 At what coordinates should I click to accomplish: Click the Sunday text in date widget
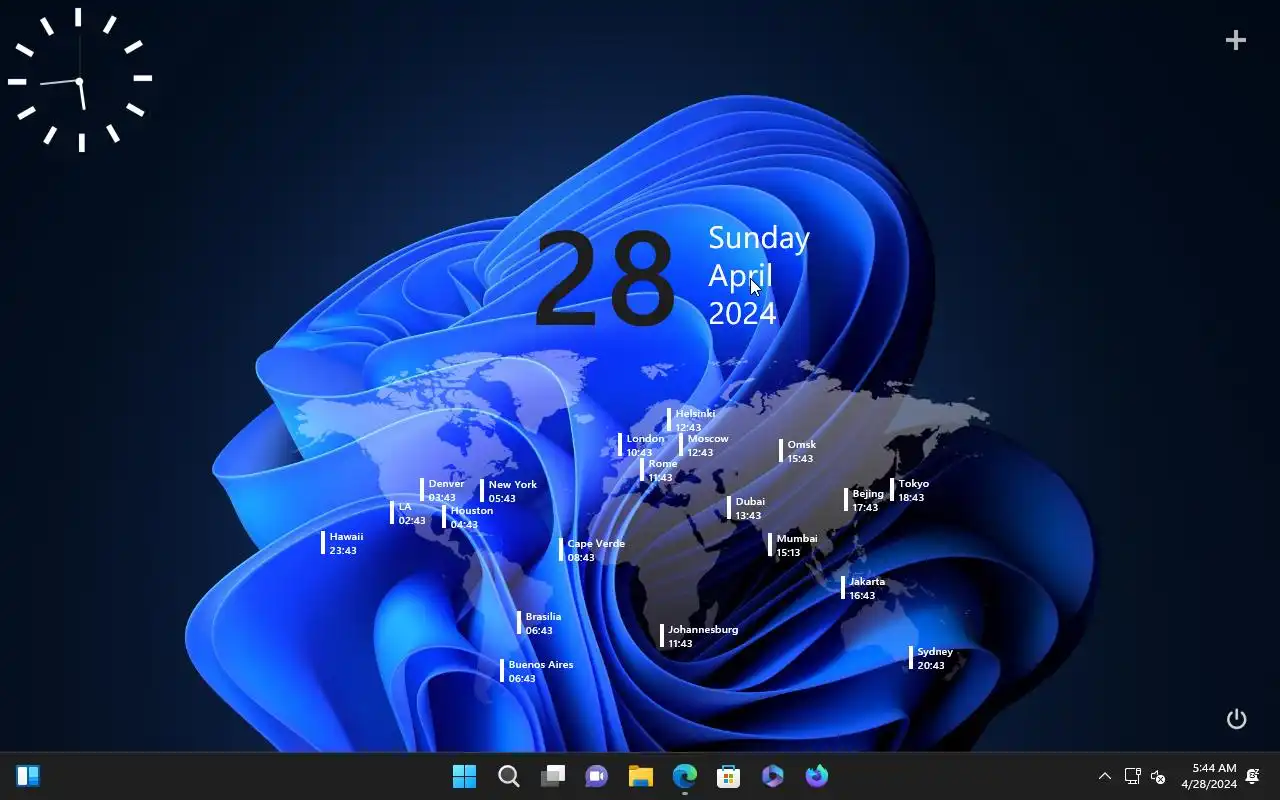pyautogui.click(x=759, y=238)
